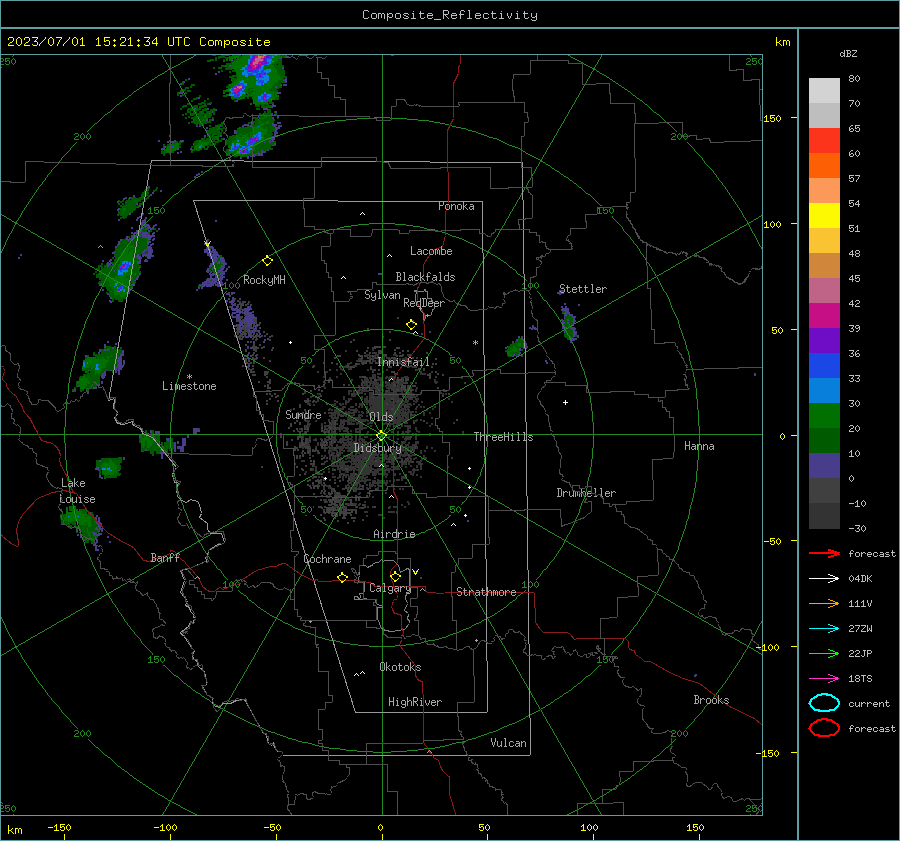Click the Drumheller city label
900x841 pixels.
(586, 493)
